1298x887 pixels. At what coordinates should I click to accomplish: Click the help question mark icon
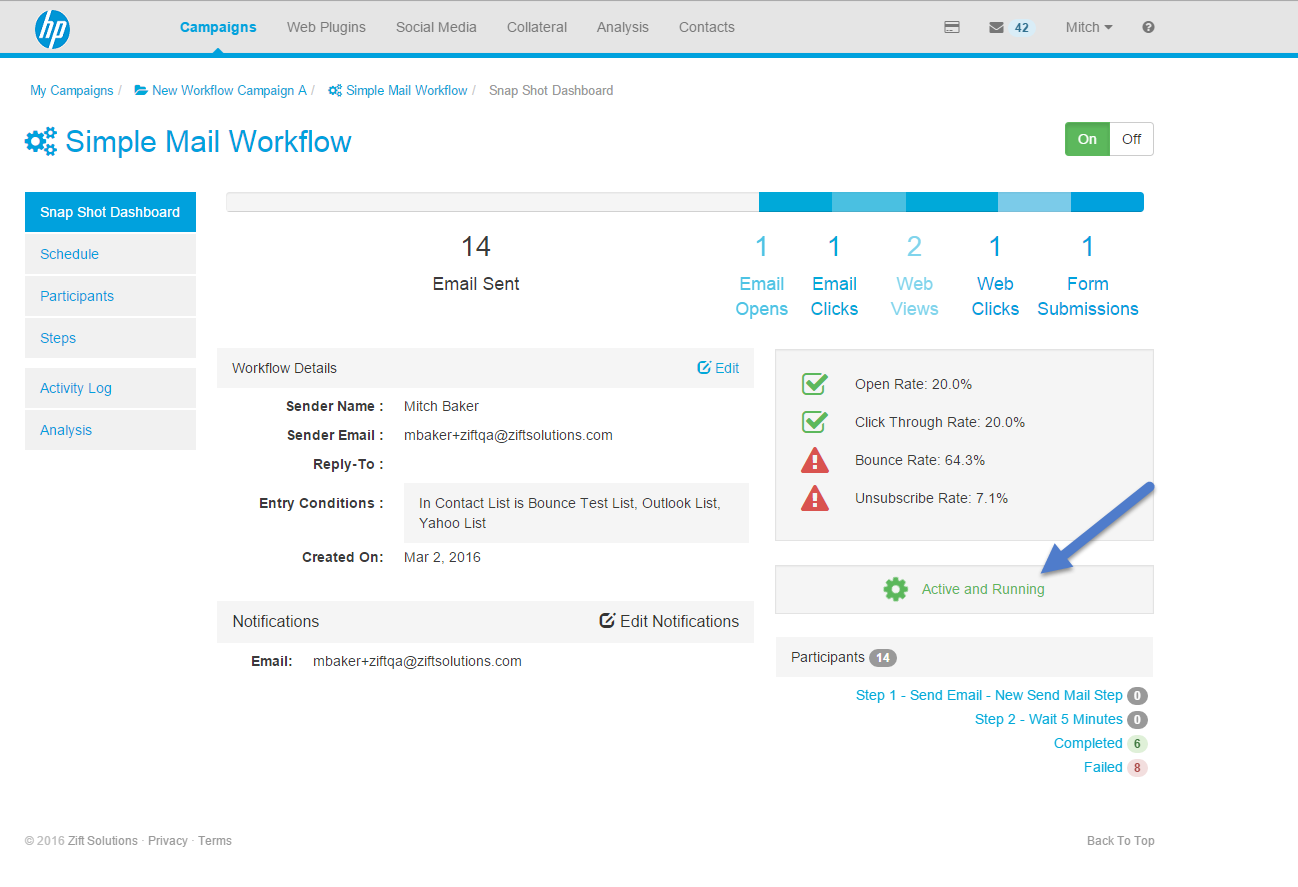[1148, 28]
